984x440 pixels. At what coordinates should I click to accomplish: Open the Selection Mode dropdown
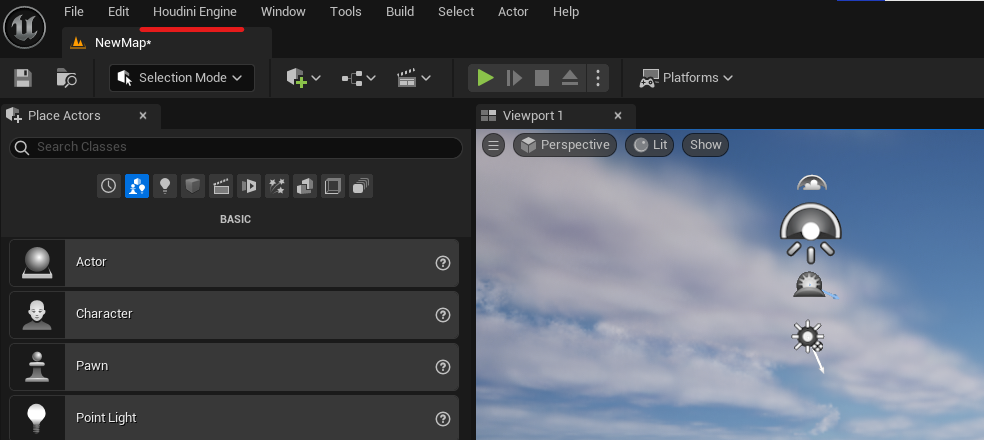pyautogui.click(x=181, y=78)
